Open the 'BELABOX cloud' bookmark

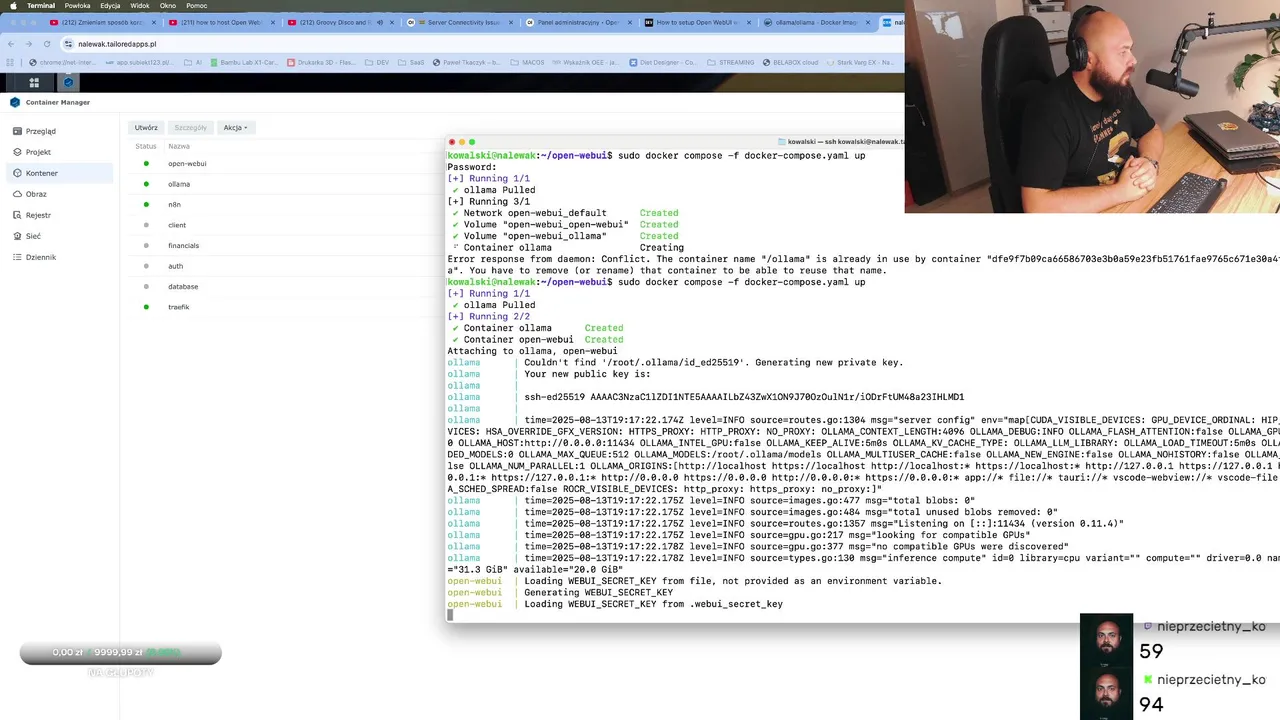tap(791, 62)
